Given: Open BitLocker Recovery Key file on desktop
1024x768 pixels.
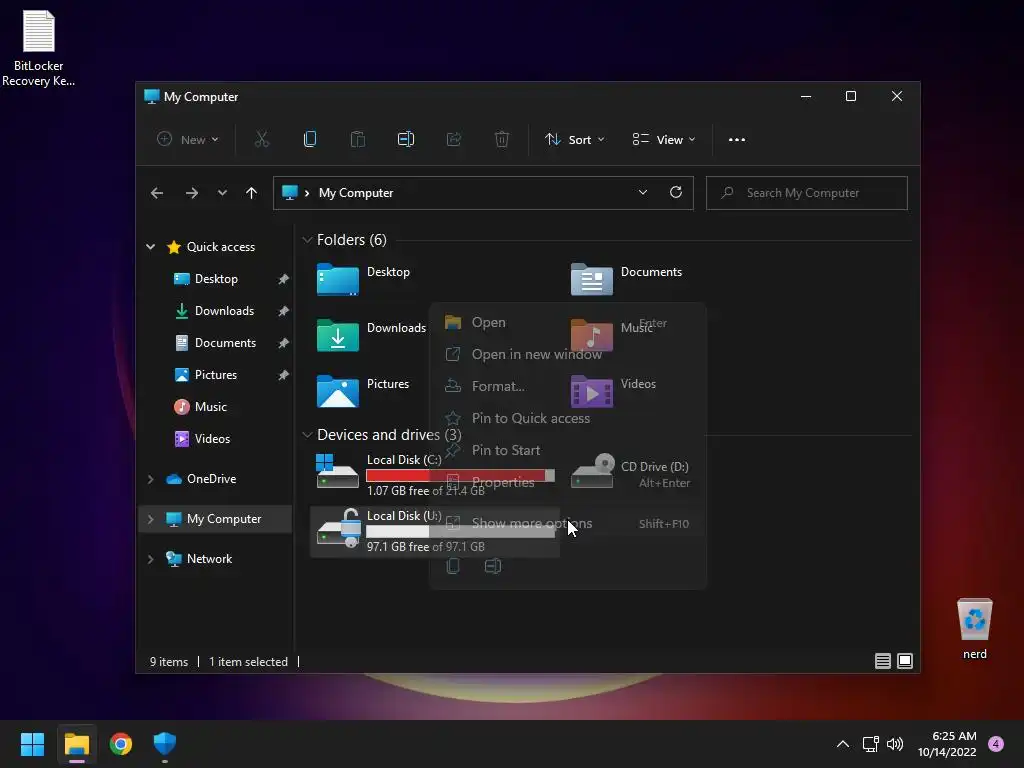Looking at the screenshot, I should pos(39,48).
